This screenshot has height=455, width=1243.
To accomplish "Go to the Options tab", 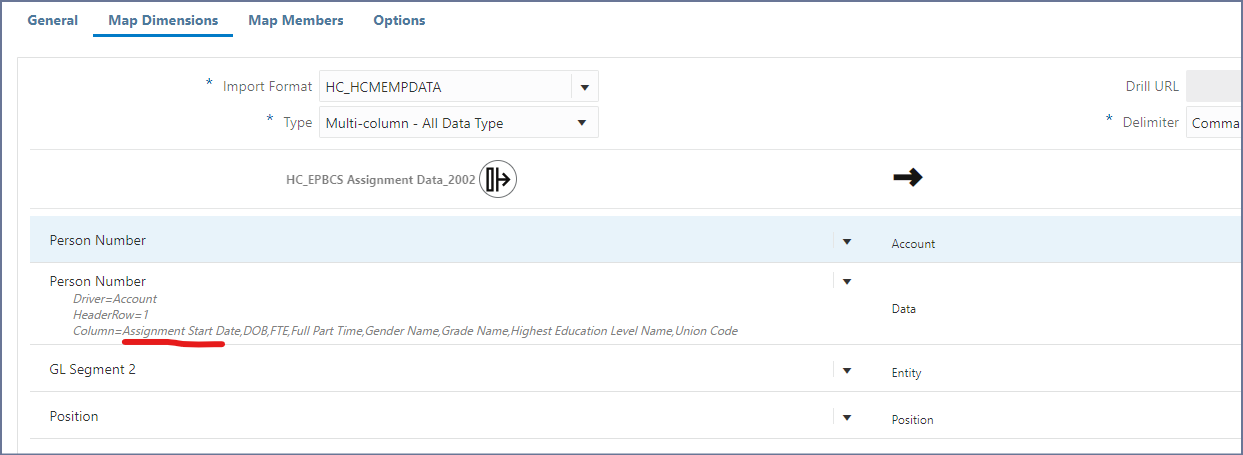I will click(399, 20).
